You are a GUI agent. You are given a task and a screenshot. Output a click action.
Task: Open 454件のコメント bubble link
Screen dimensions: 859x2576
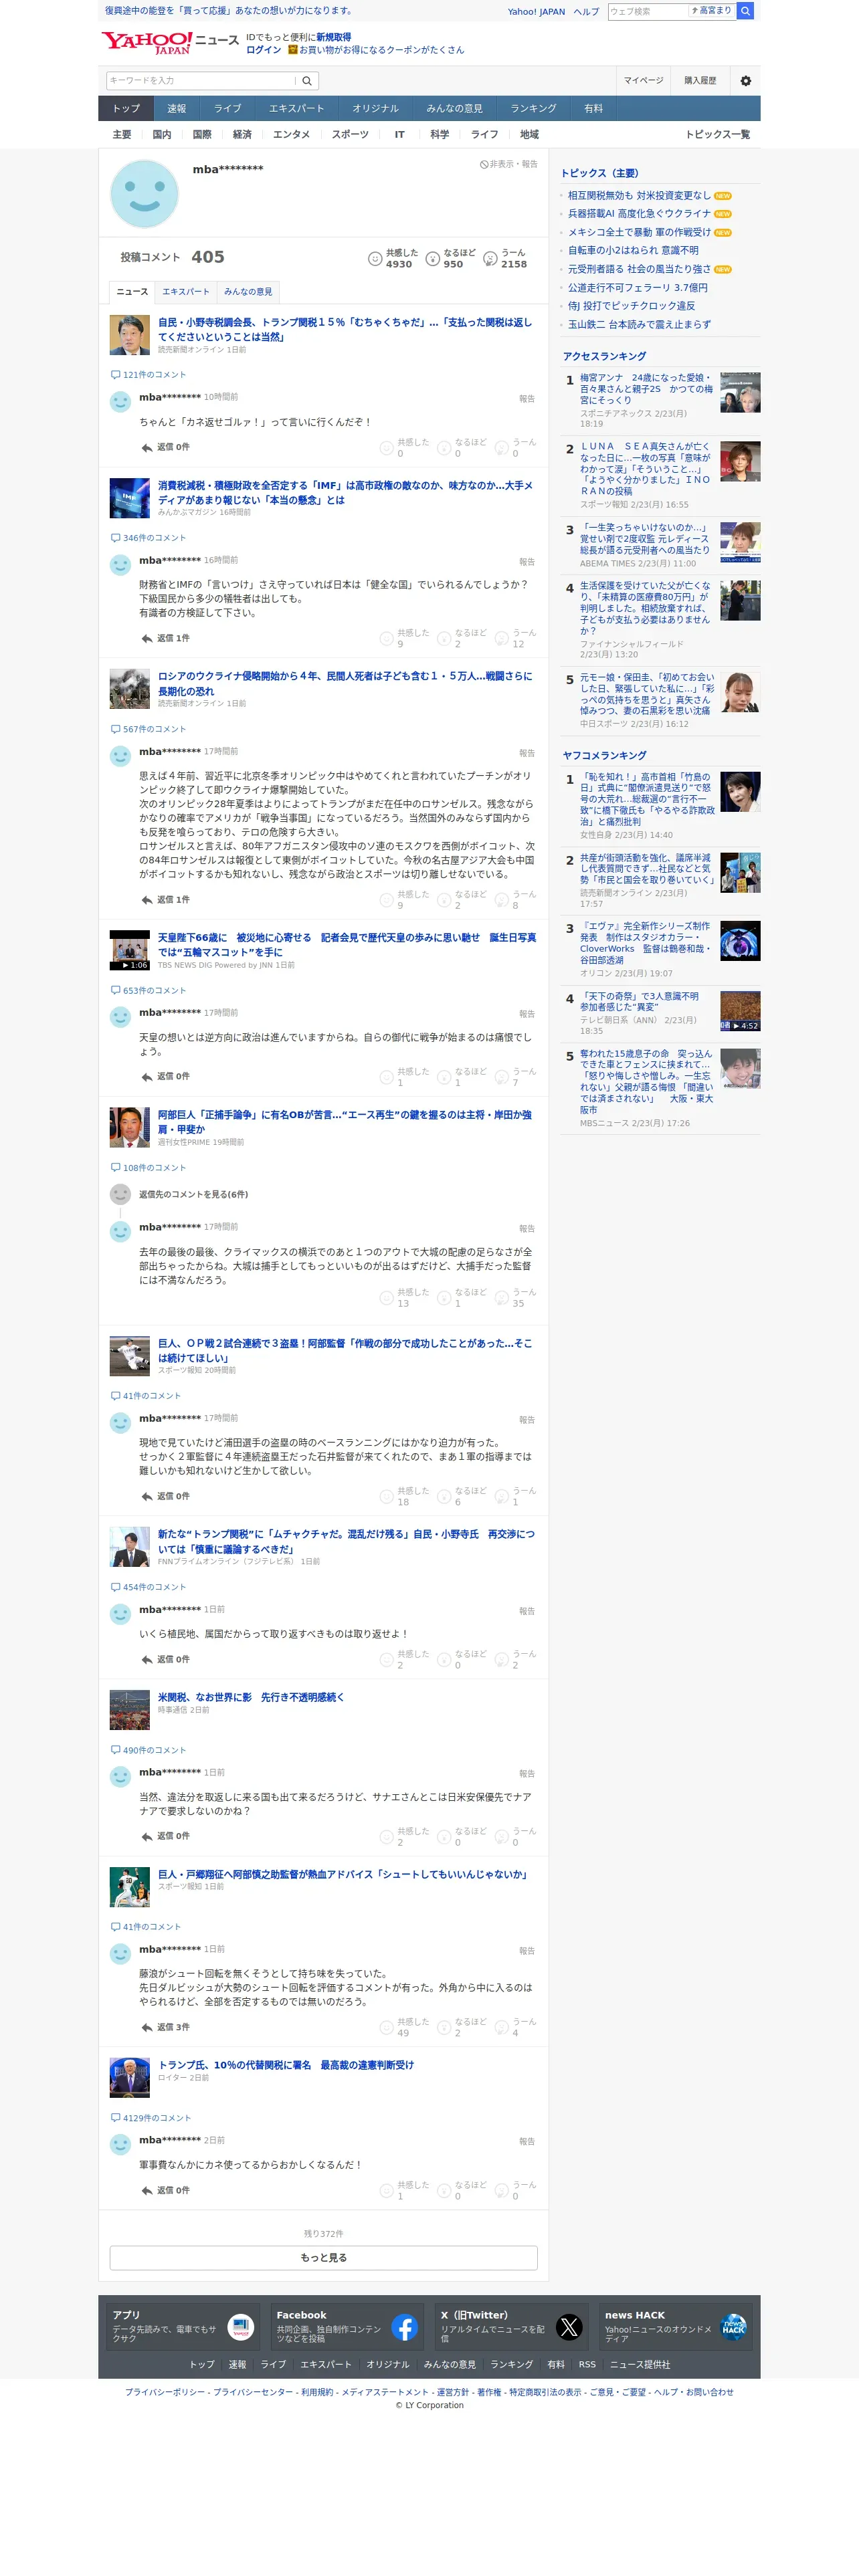(148, 1587)
